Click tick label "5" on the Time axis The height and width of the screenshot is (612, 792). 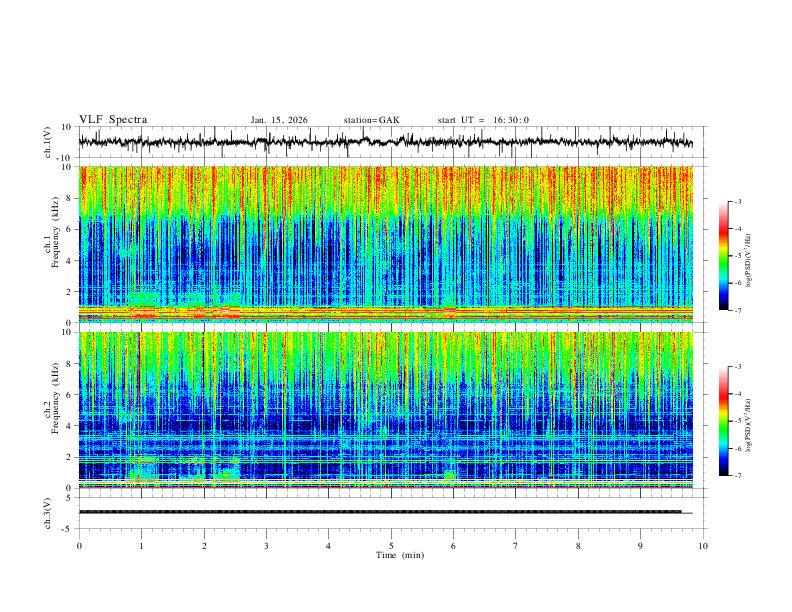pyautogui.click(x=391, y=546)
